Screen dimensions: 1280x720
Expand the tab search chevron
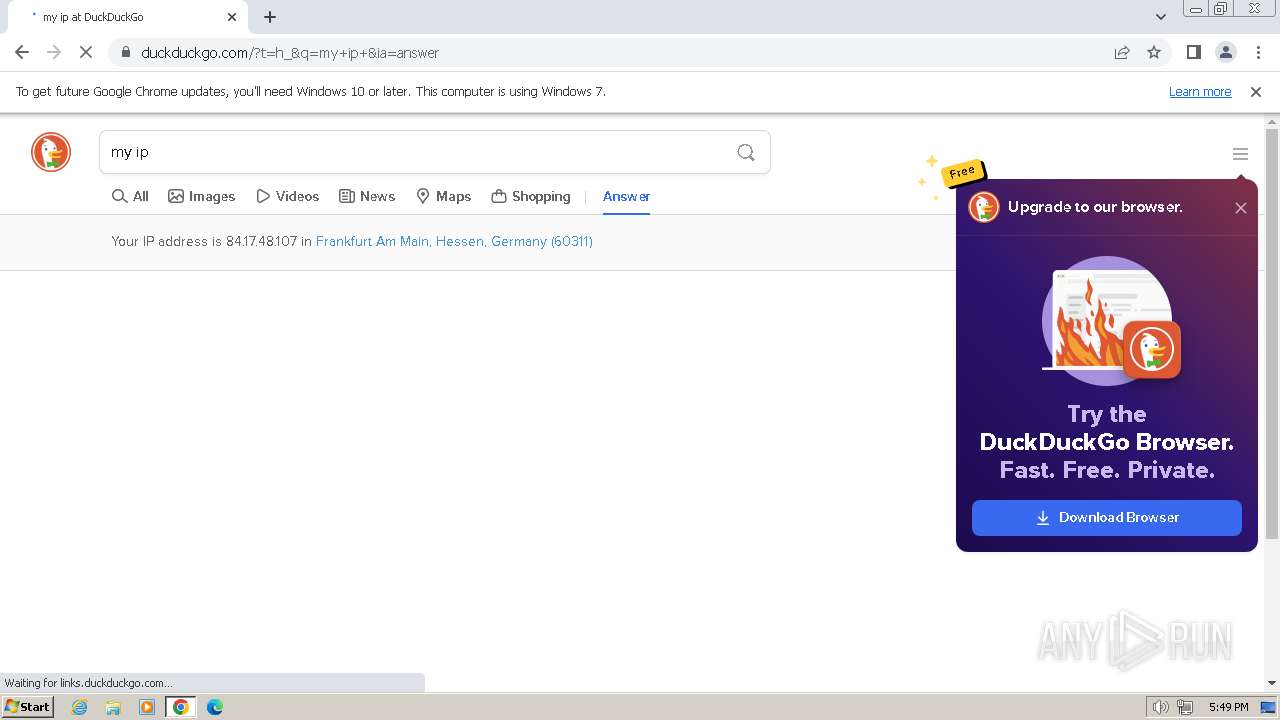pyautogui.click(x=1160, y=17)
